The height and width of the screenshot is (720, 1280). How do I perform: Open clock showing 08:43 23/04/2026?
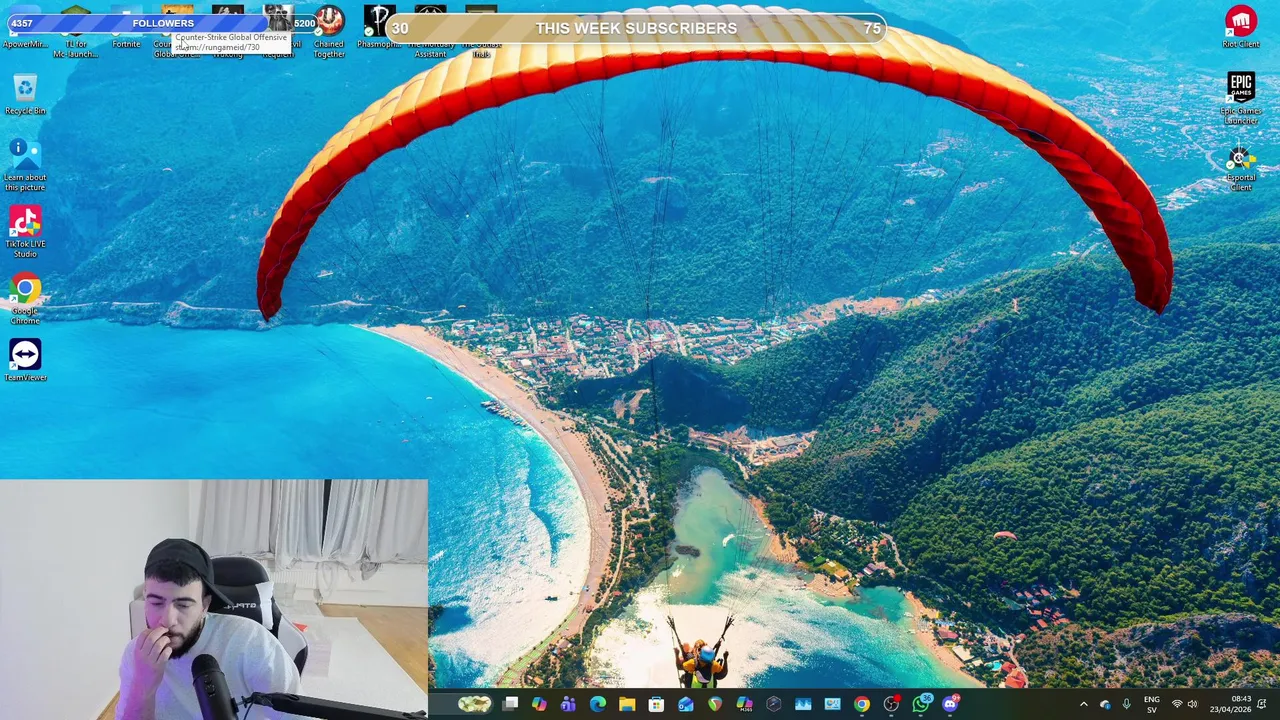coord(1229,704)
